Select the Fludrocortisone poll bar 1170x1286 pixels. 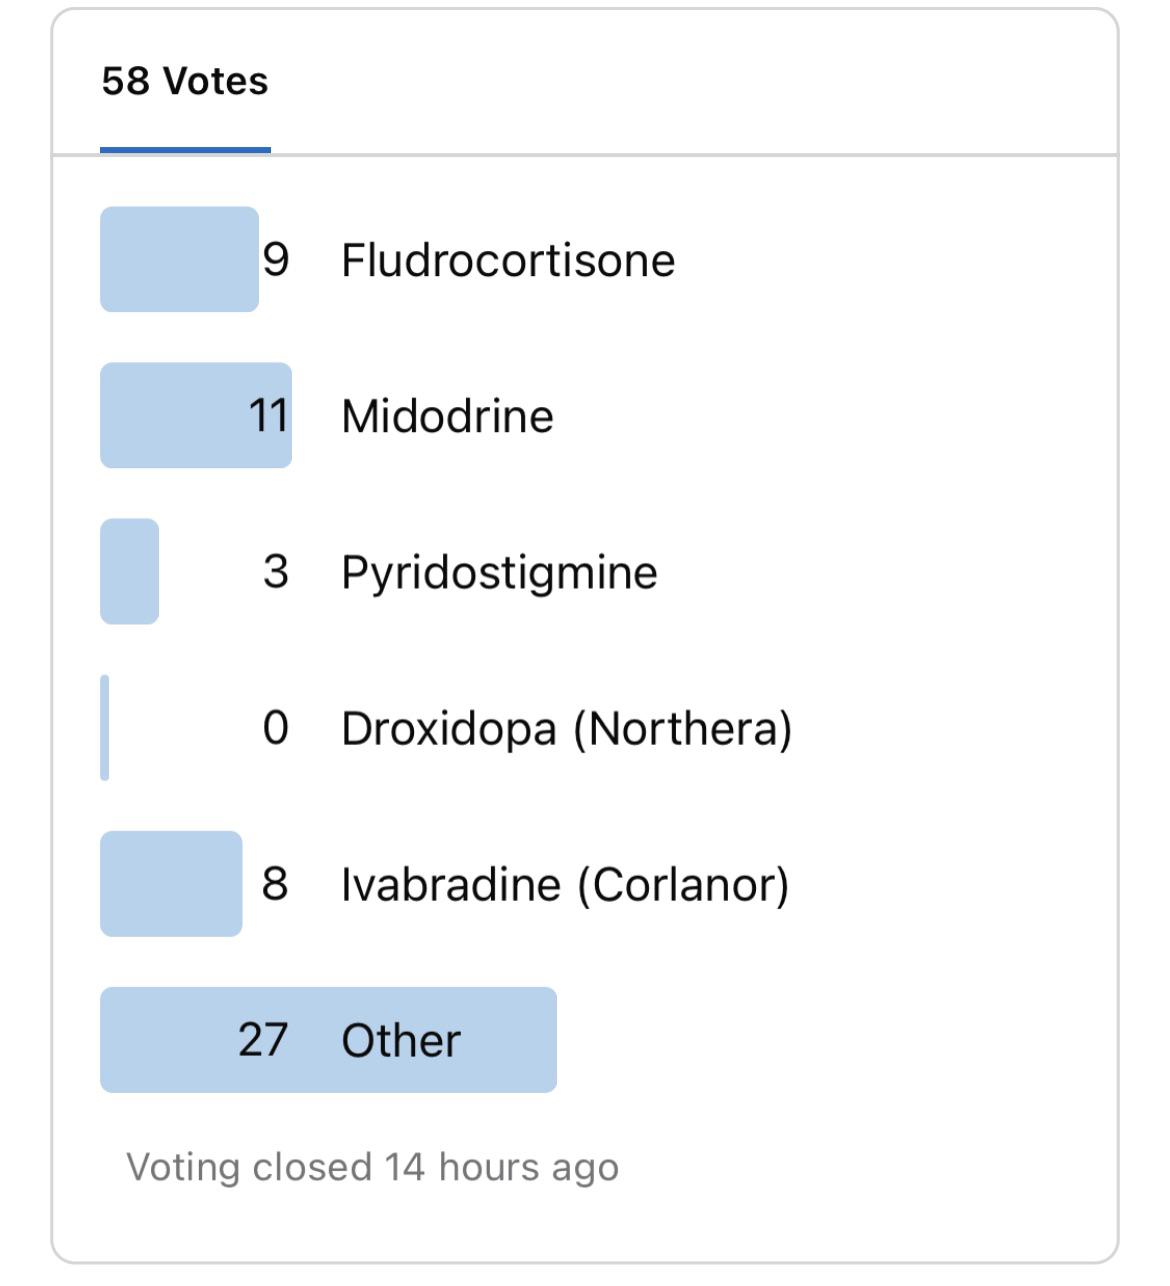pos(180,260)
